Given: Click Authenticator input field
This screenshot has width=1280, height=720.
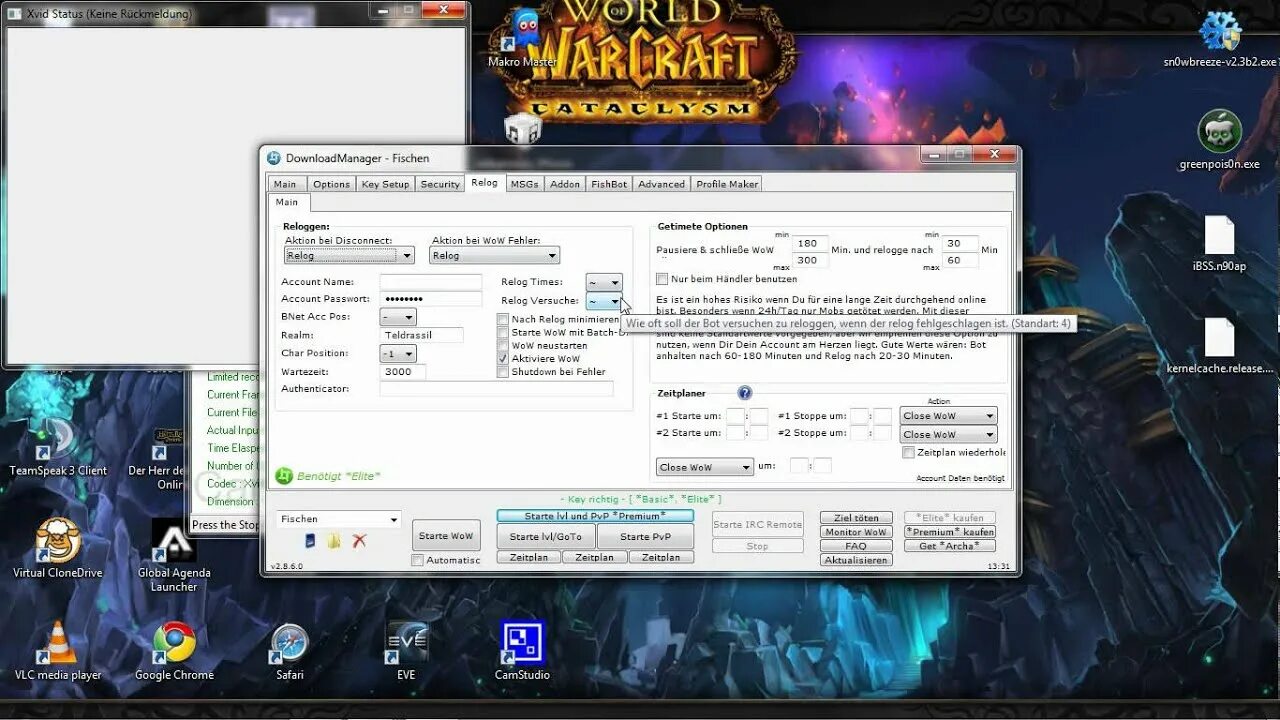Looking at the screenshot, I should click(496, 388).
